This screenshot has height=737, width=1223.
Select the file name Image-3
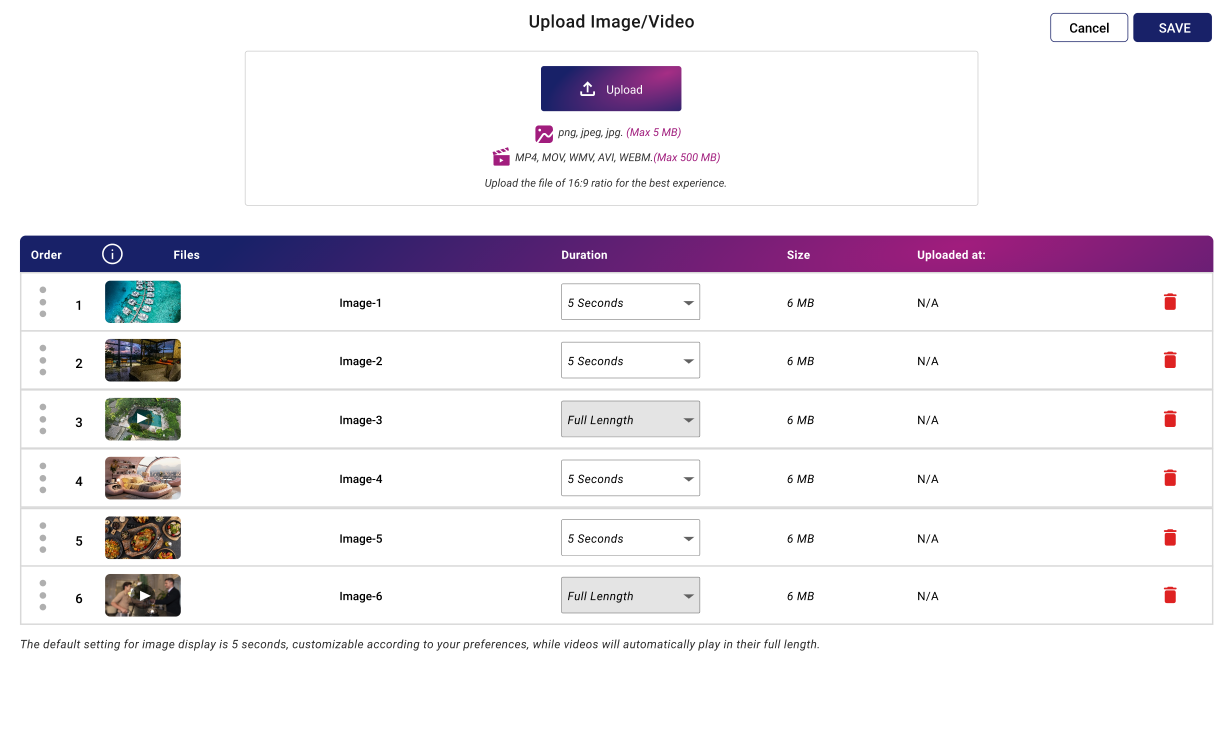point(360,420)
